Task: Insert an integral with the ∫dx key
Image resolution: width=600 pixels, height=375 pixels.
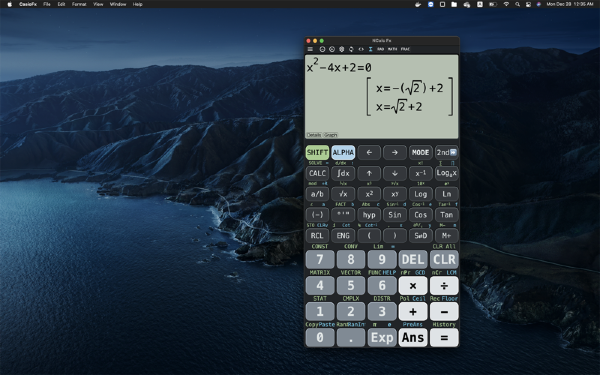Action: [343, 173]
